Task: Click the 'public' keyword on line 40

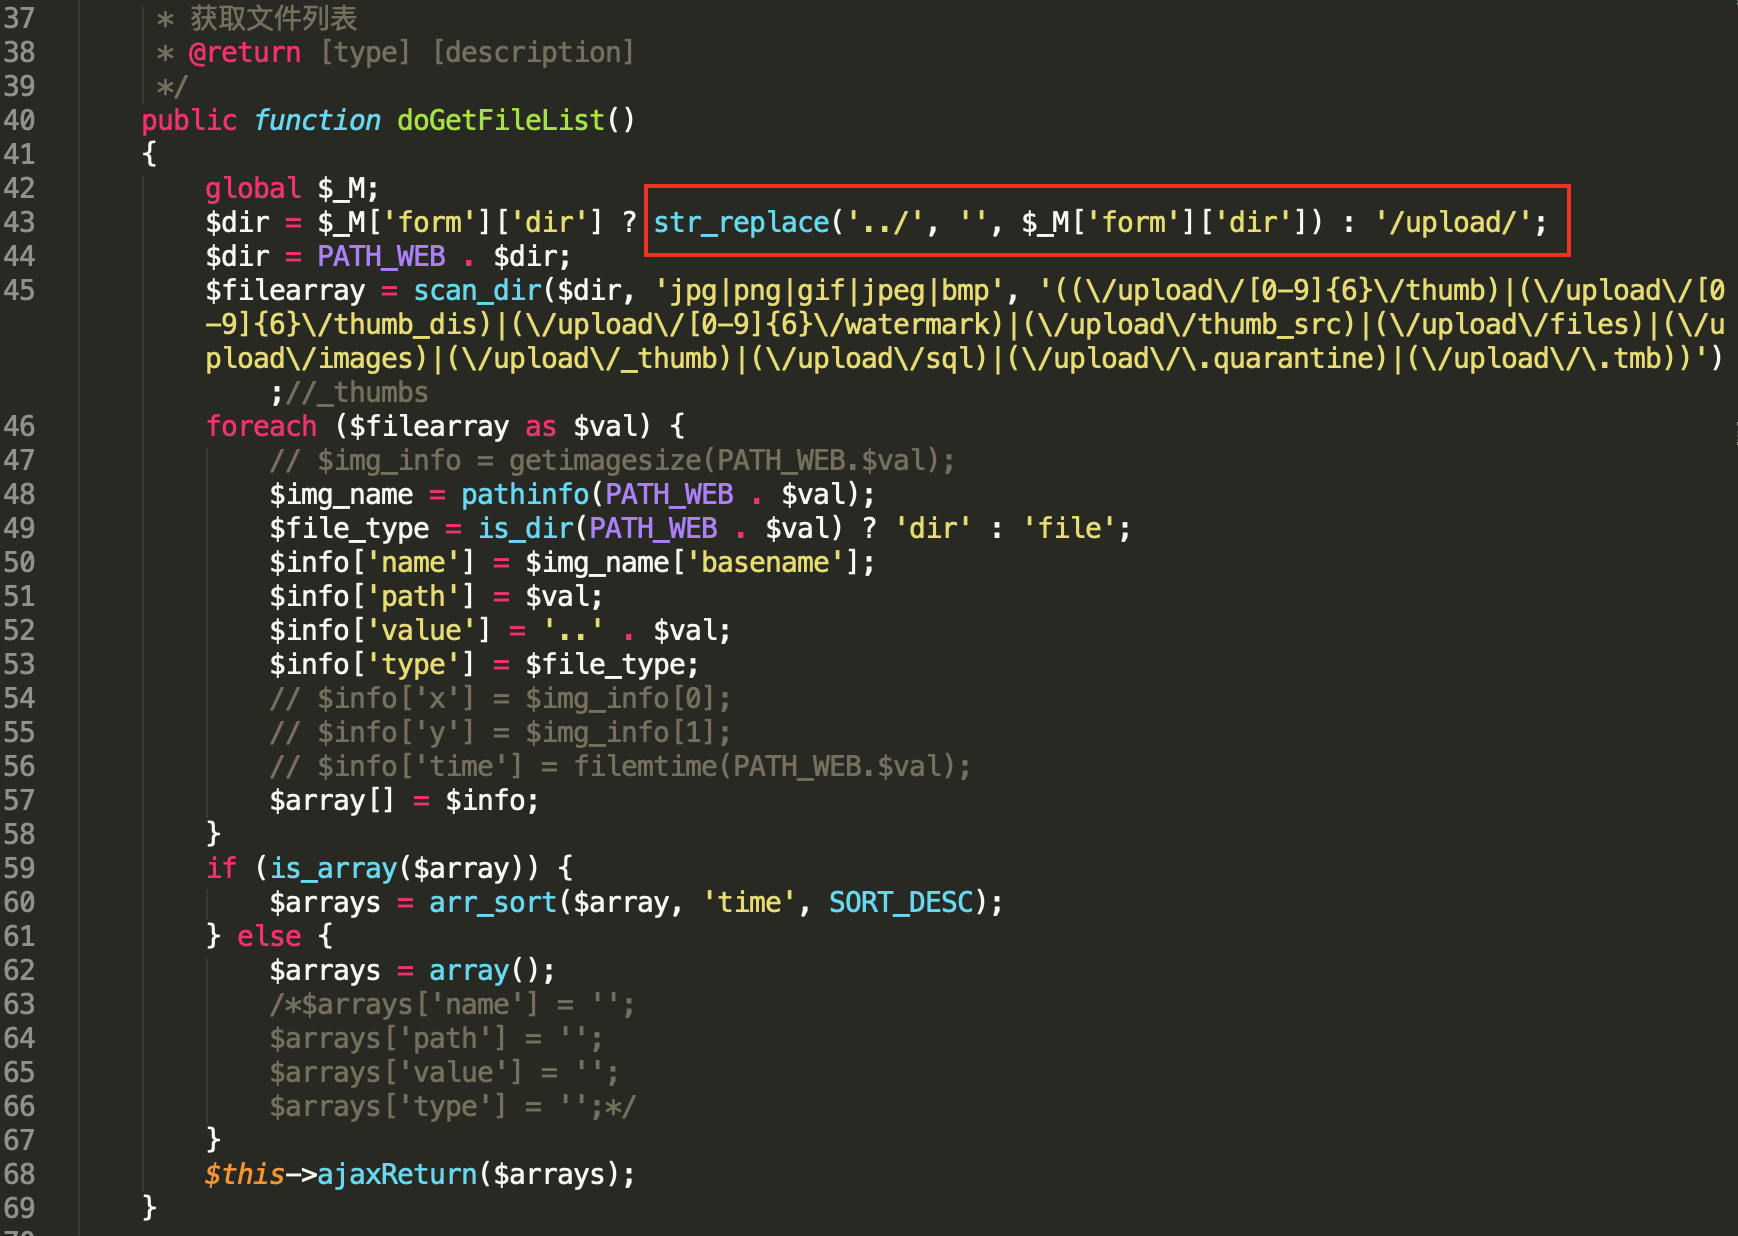Action: coord(189,120)
